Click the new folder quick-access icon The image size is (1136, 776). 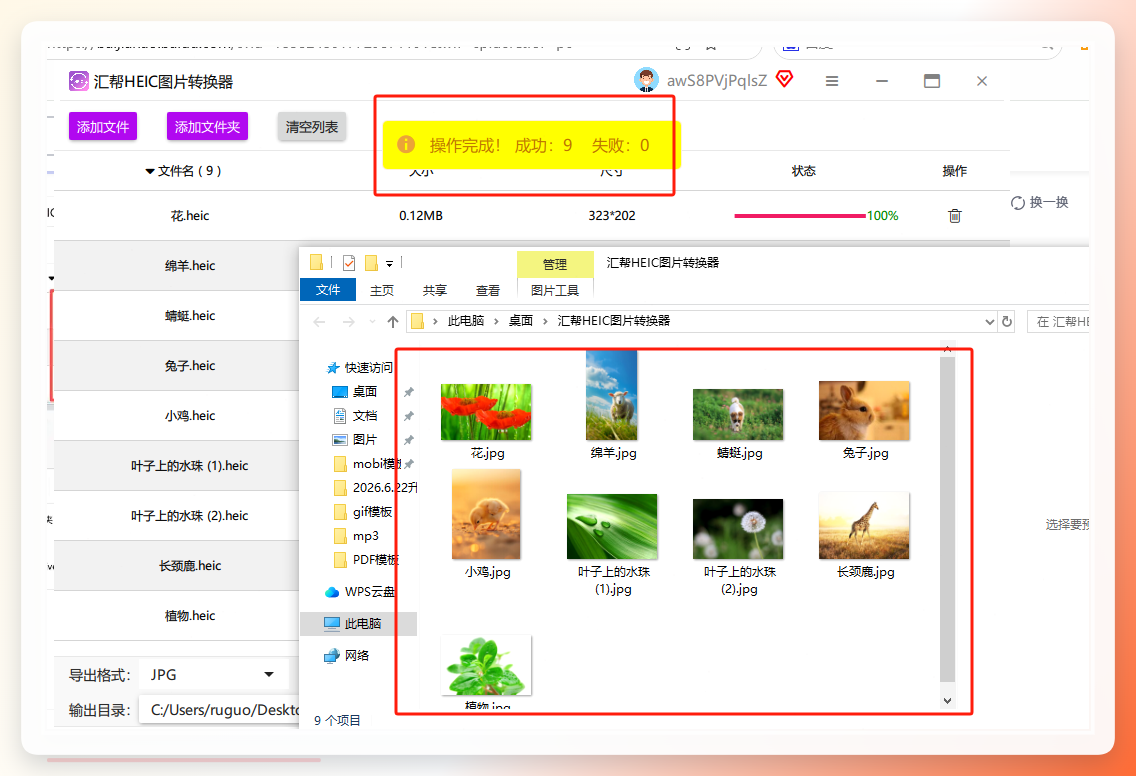click(372, 263)
